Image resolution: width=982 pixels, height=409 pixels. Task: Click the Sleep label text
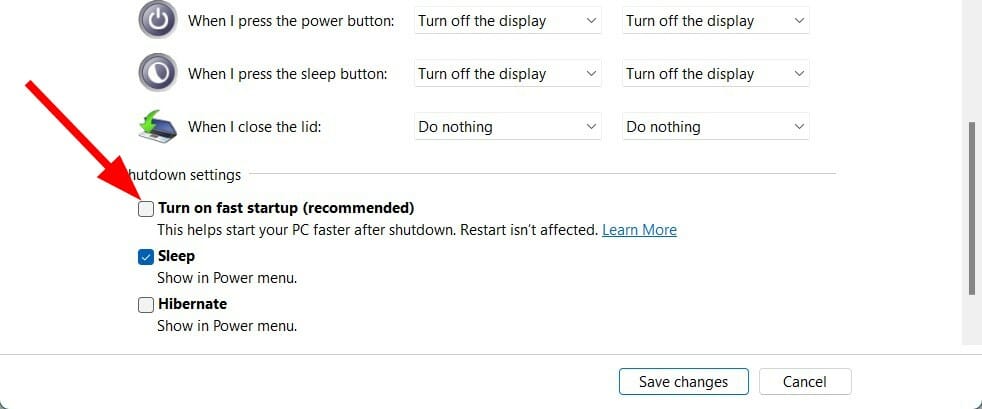(x=177, y=257)
